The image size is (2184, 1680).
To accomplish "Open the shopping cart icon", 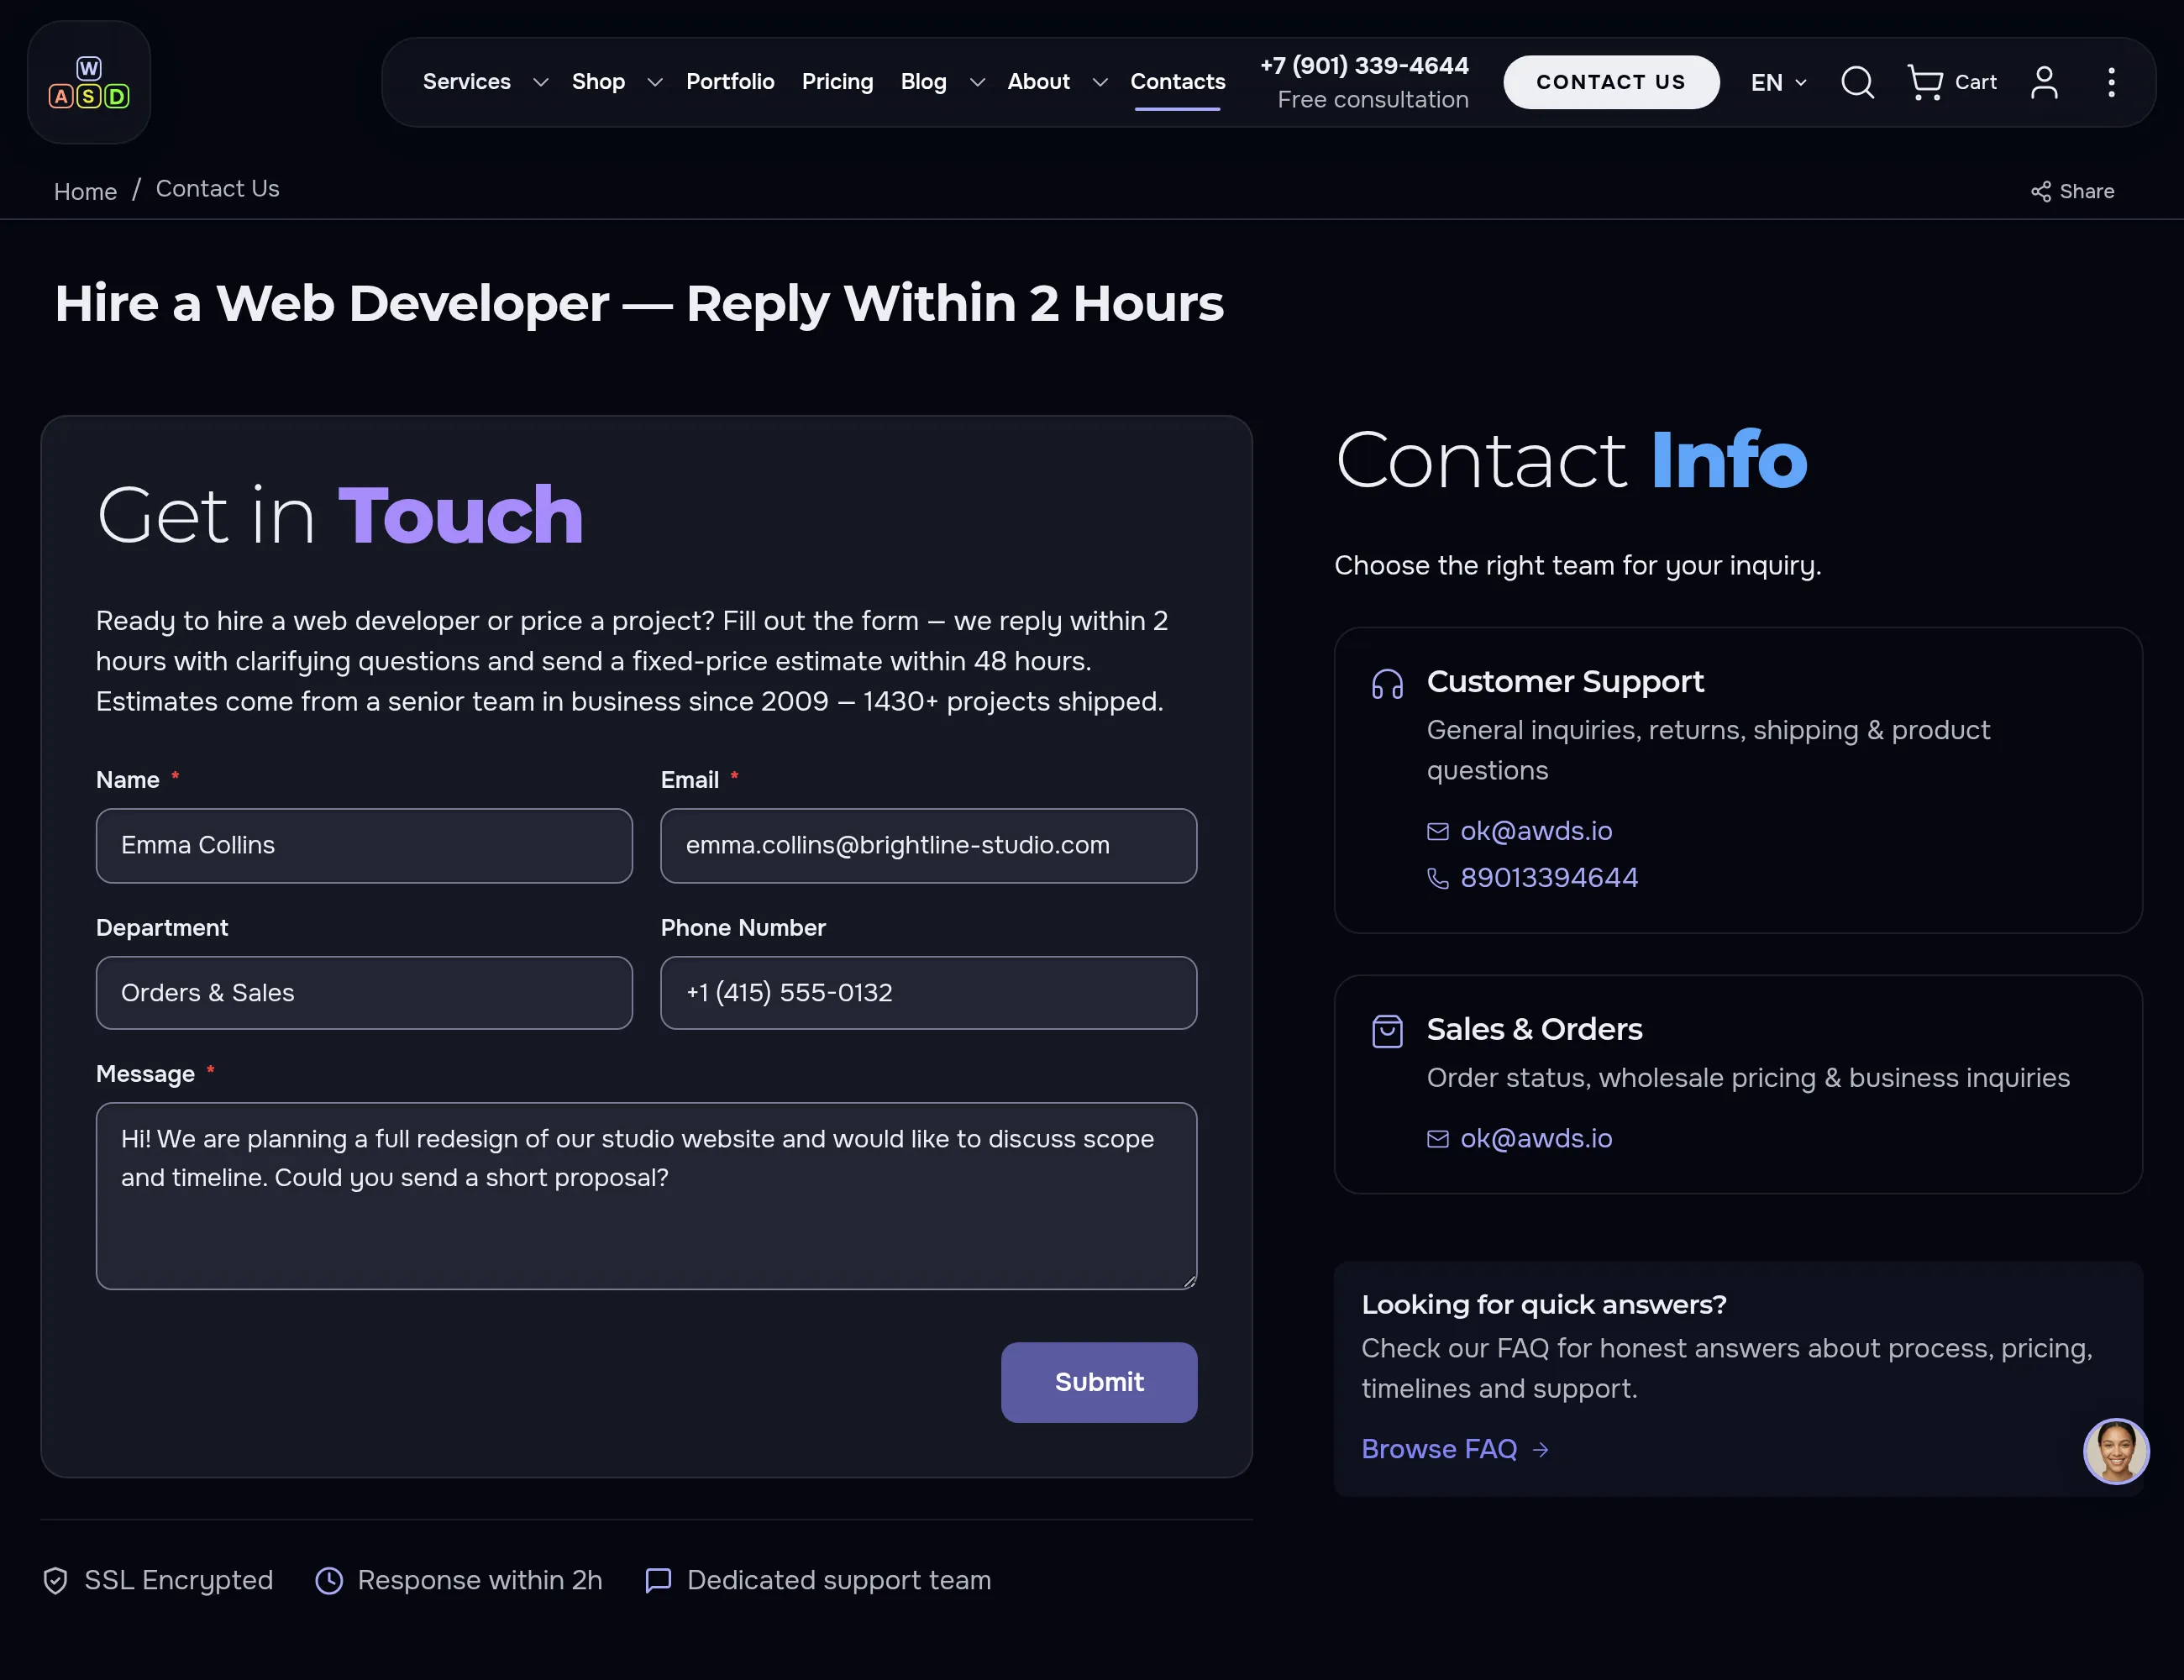I will tap(1924, 82).
